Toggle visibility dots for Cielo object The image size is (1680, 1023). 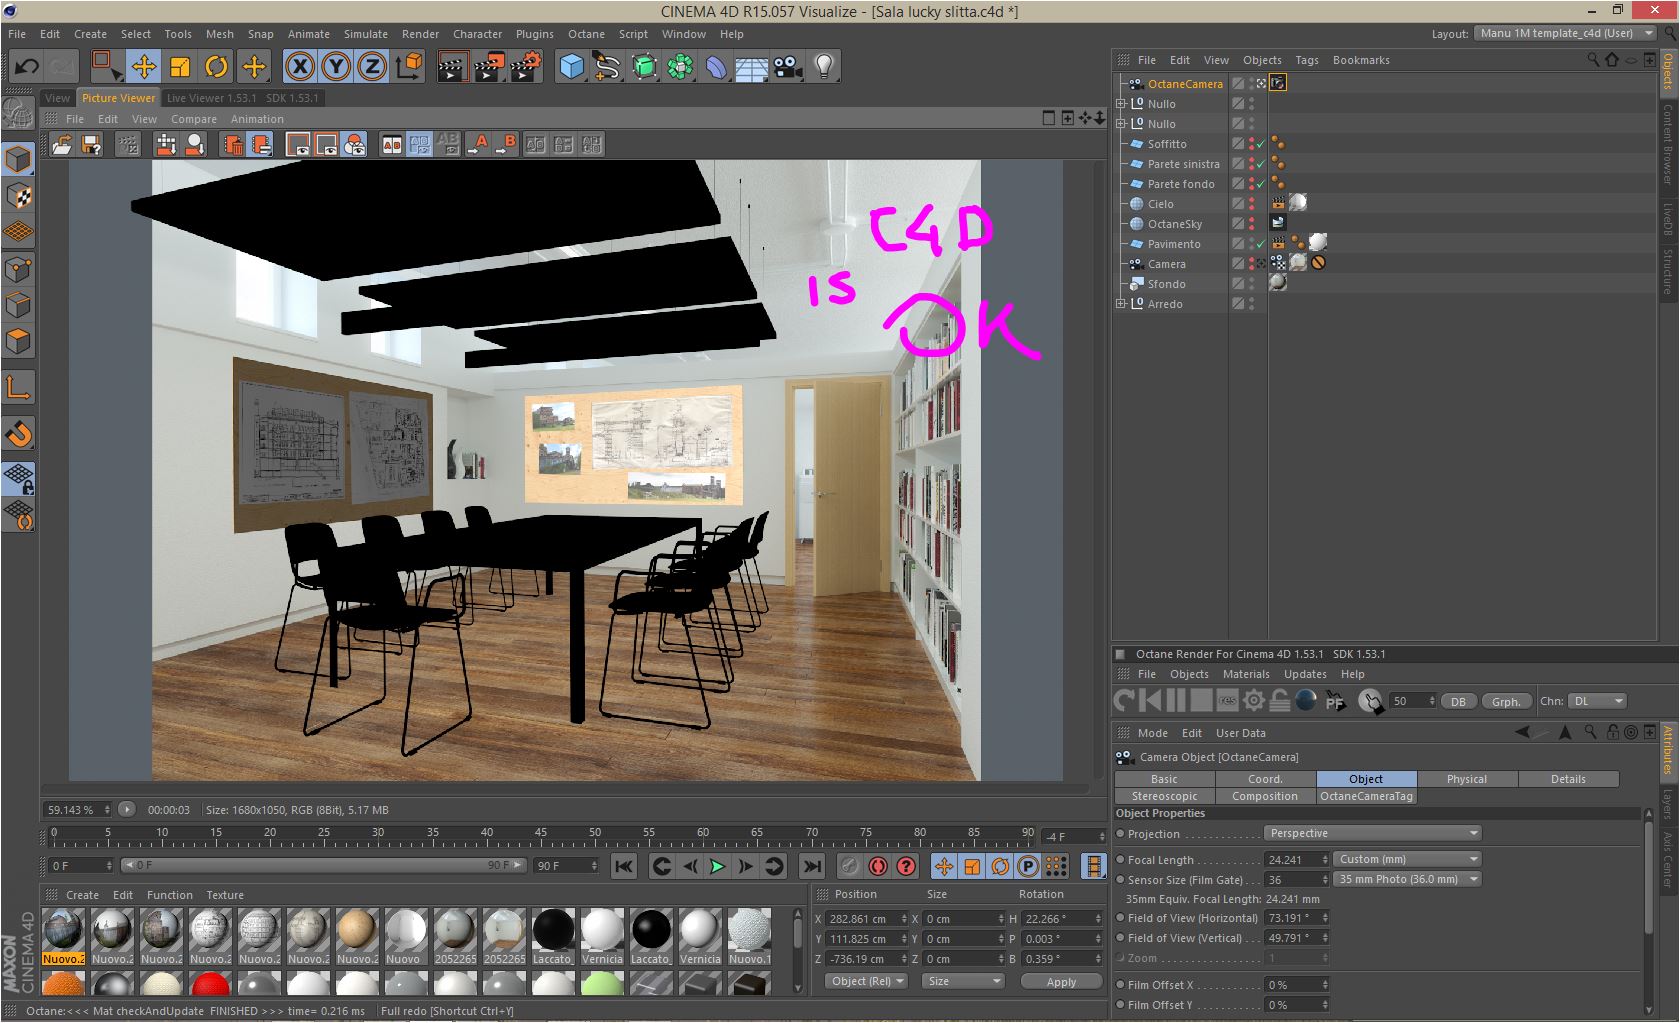(x=1251, y=204)
